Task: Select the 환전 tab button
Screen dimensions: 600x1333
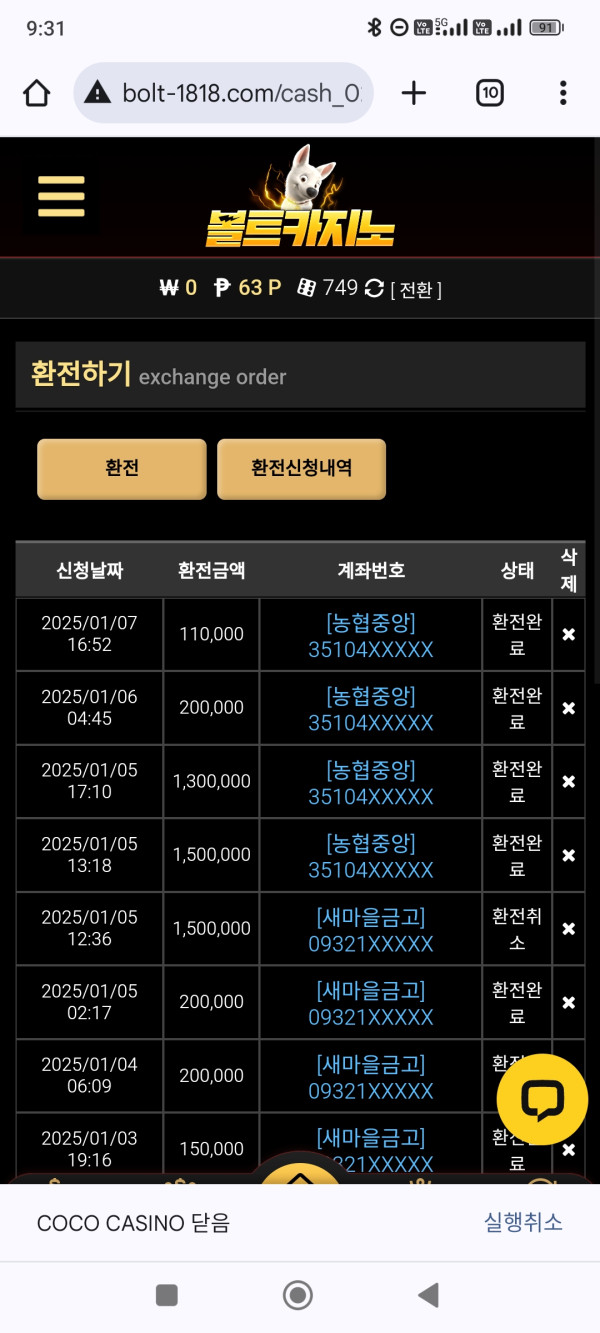Action: point(122,468)
